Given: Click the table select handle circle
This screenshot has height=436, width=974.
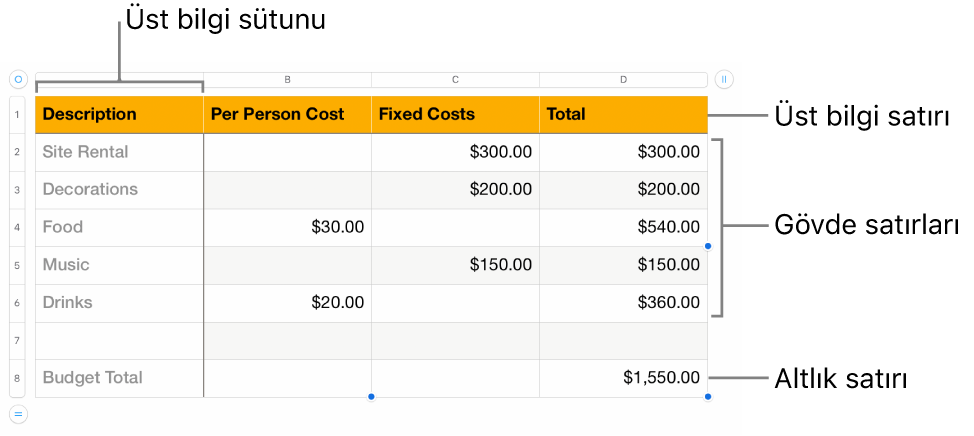Looking at the screenshot, I should [18, 78].
